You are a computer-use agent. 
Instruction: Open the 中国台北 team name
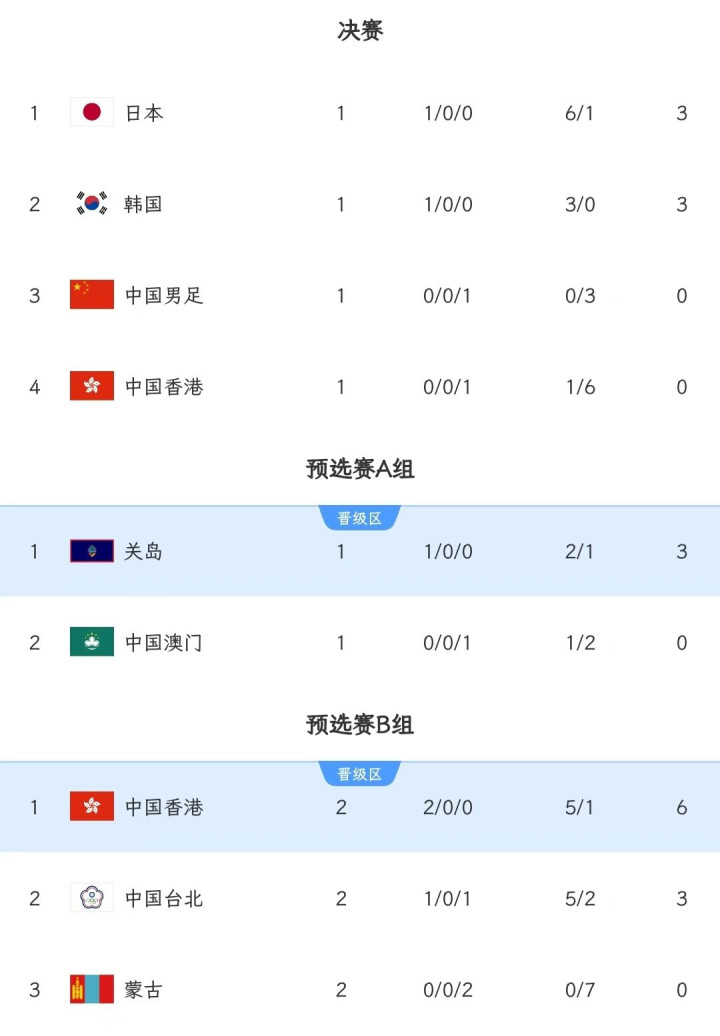click(x=164, y=898)
